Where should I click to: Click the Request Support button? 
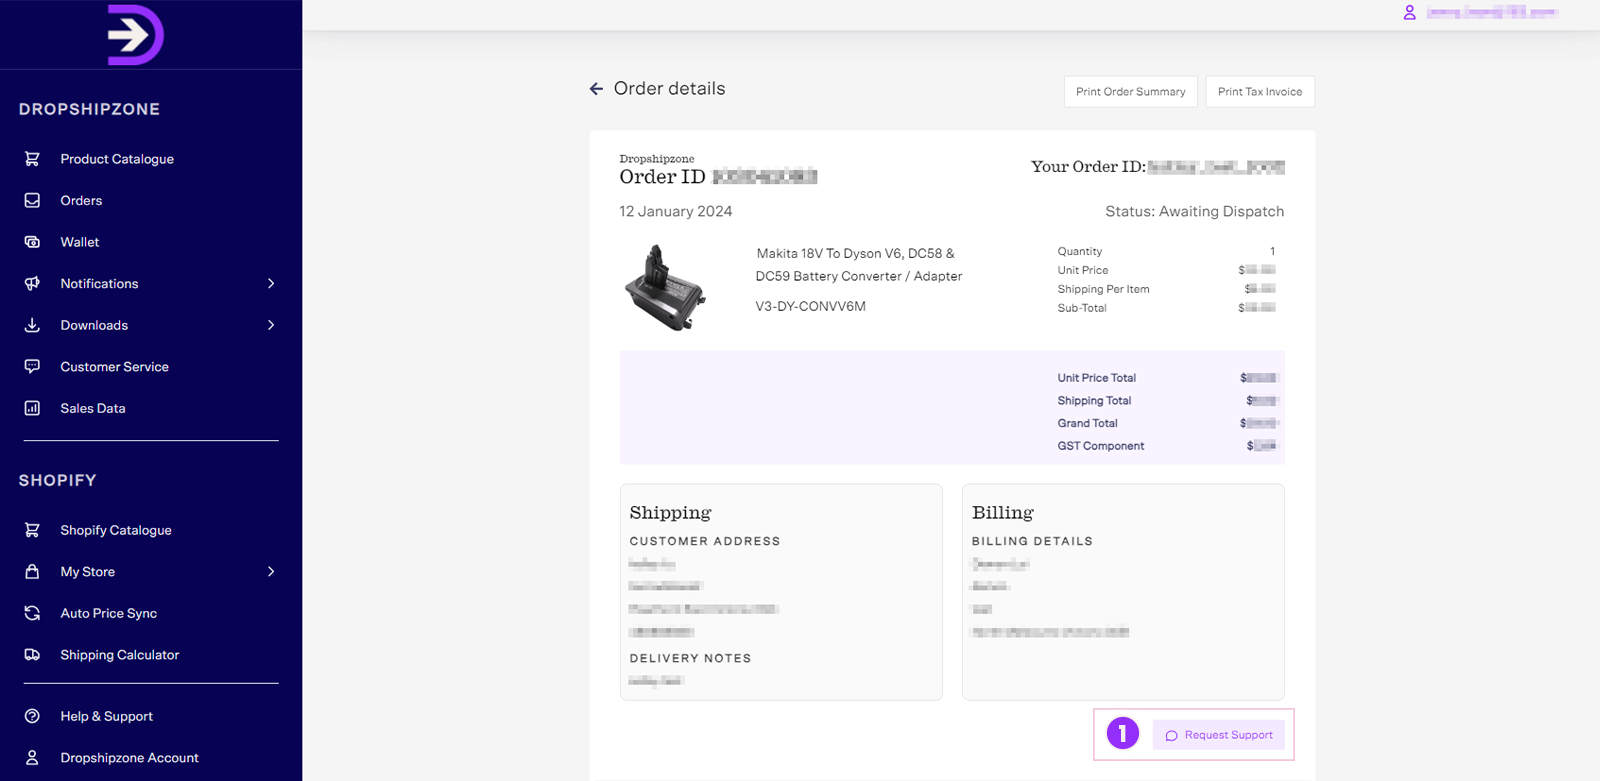point(1219,735)
